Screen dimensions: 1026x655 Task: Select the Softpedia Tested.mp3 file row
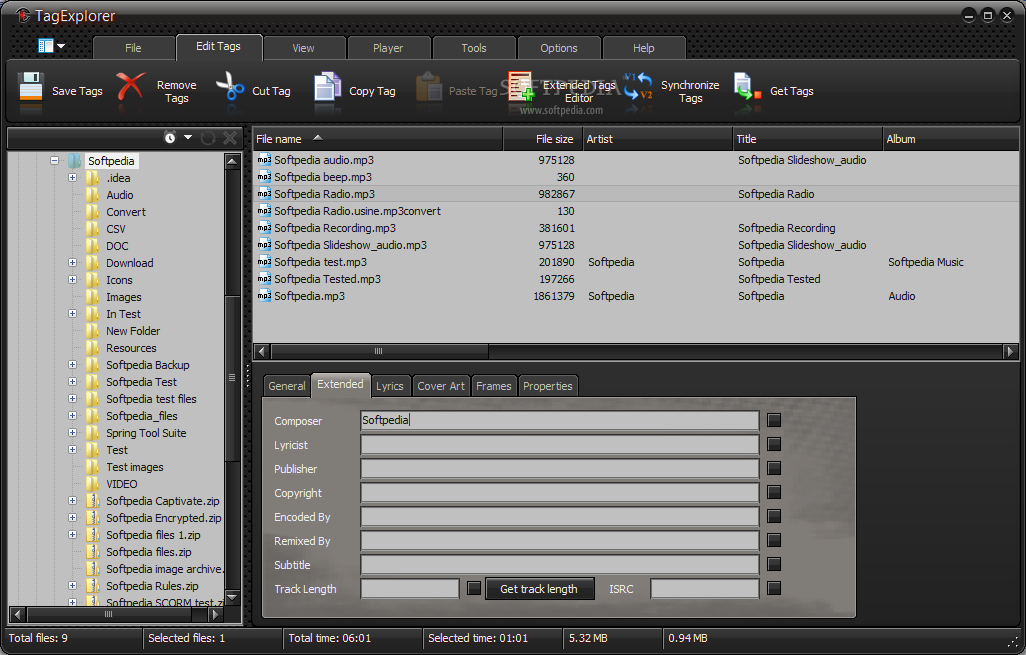pyautogui.click(x=635, y=279)
